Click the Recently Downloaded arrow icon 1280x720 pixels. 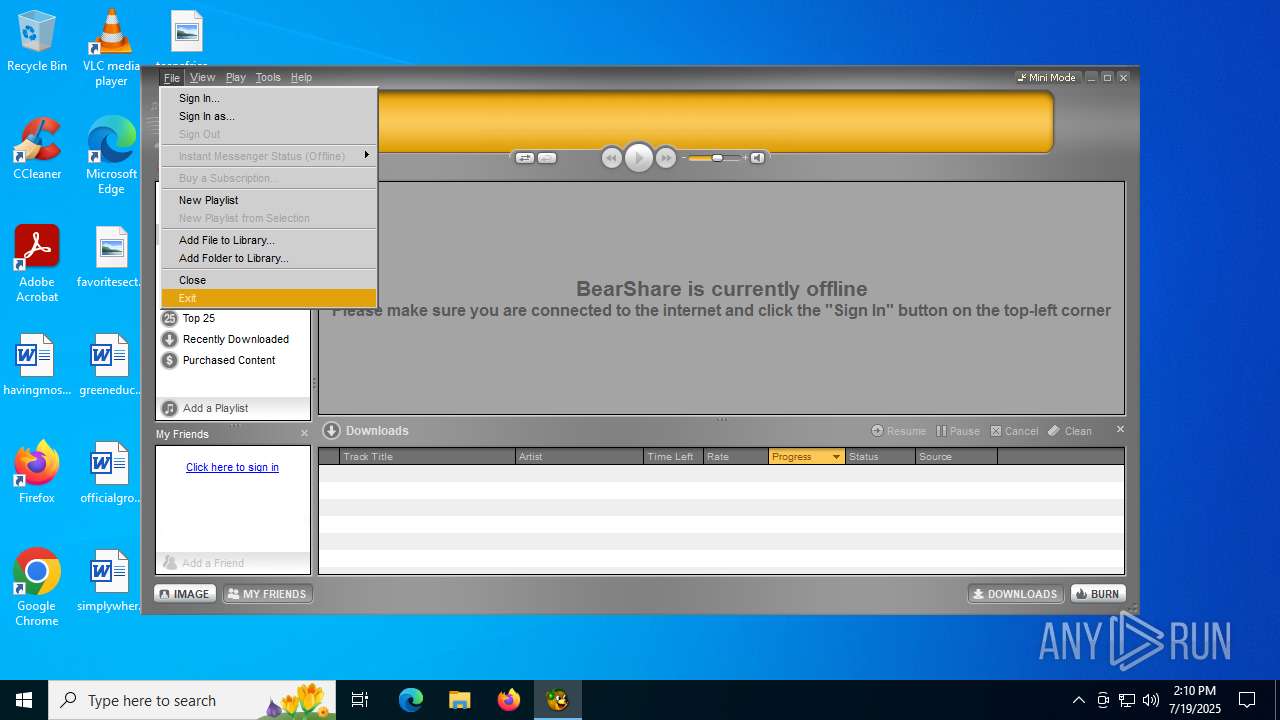point(169,339)
